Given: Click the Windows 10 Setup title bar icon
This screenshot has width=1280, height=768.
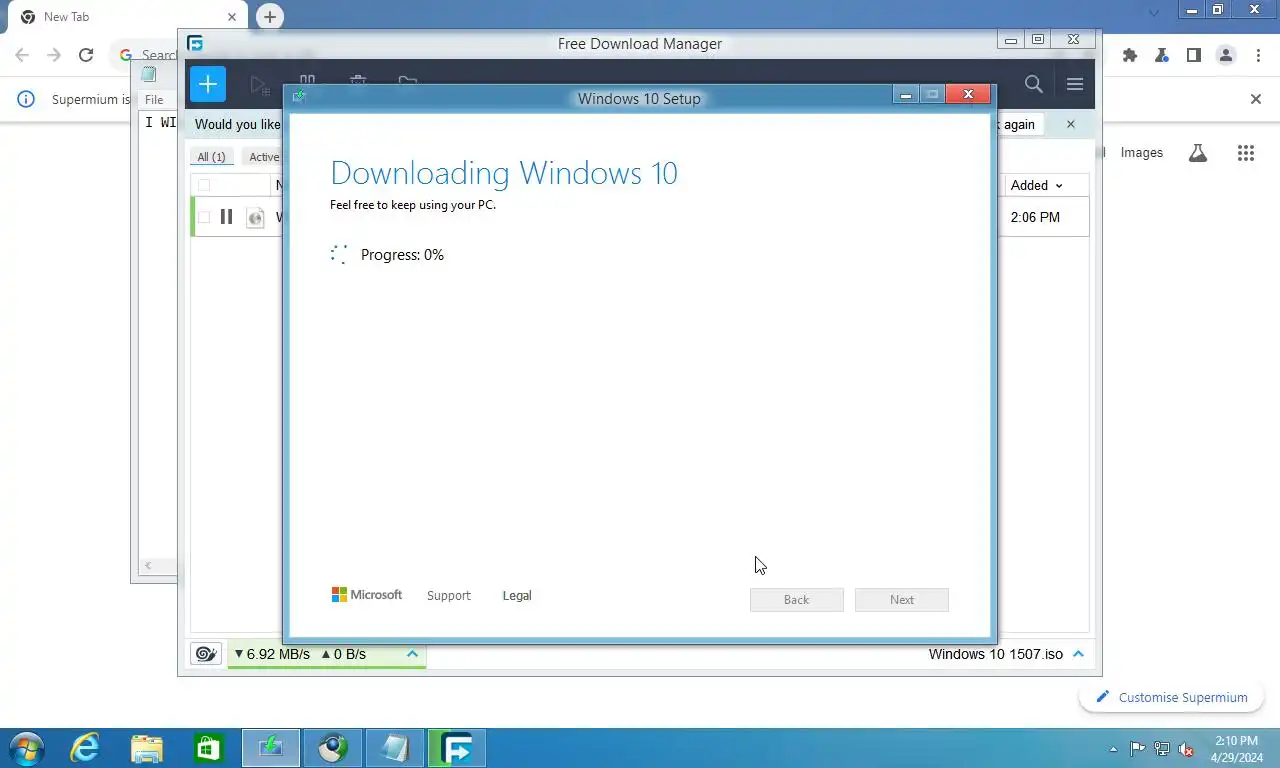Looking at the screenshot, I should click(x=299, y=97).
